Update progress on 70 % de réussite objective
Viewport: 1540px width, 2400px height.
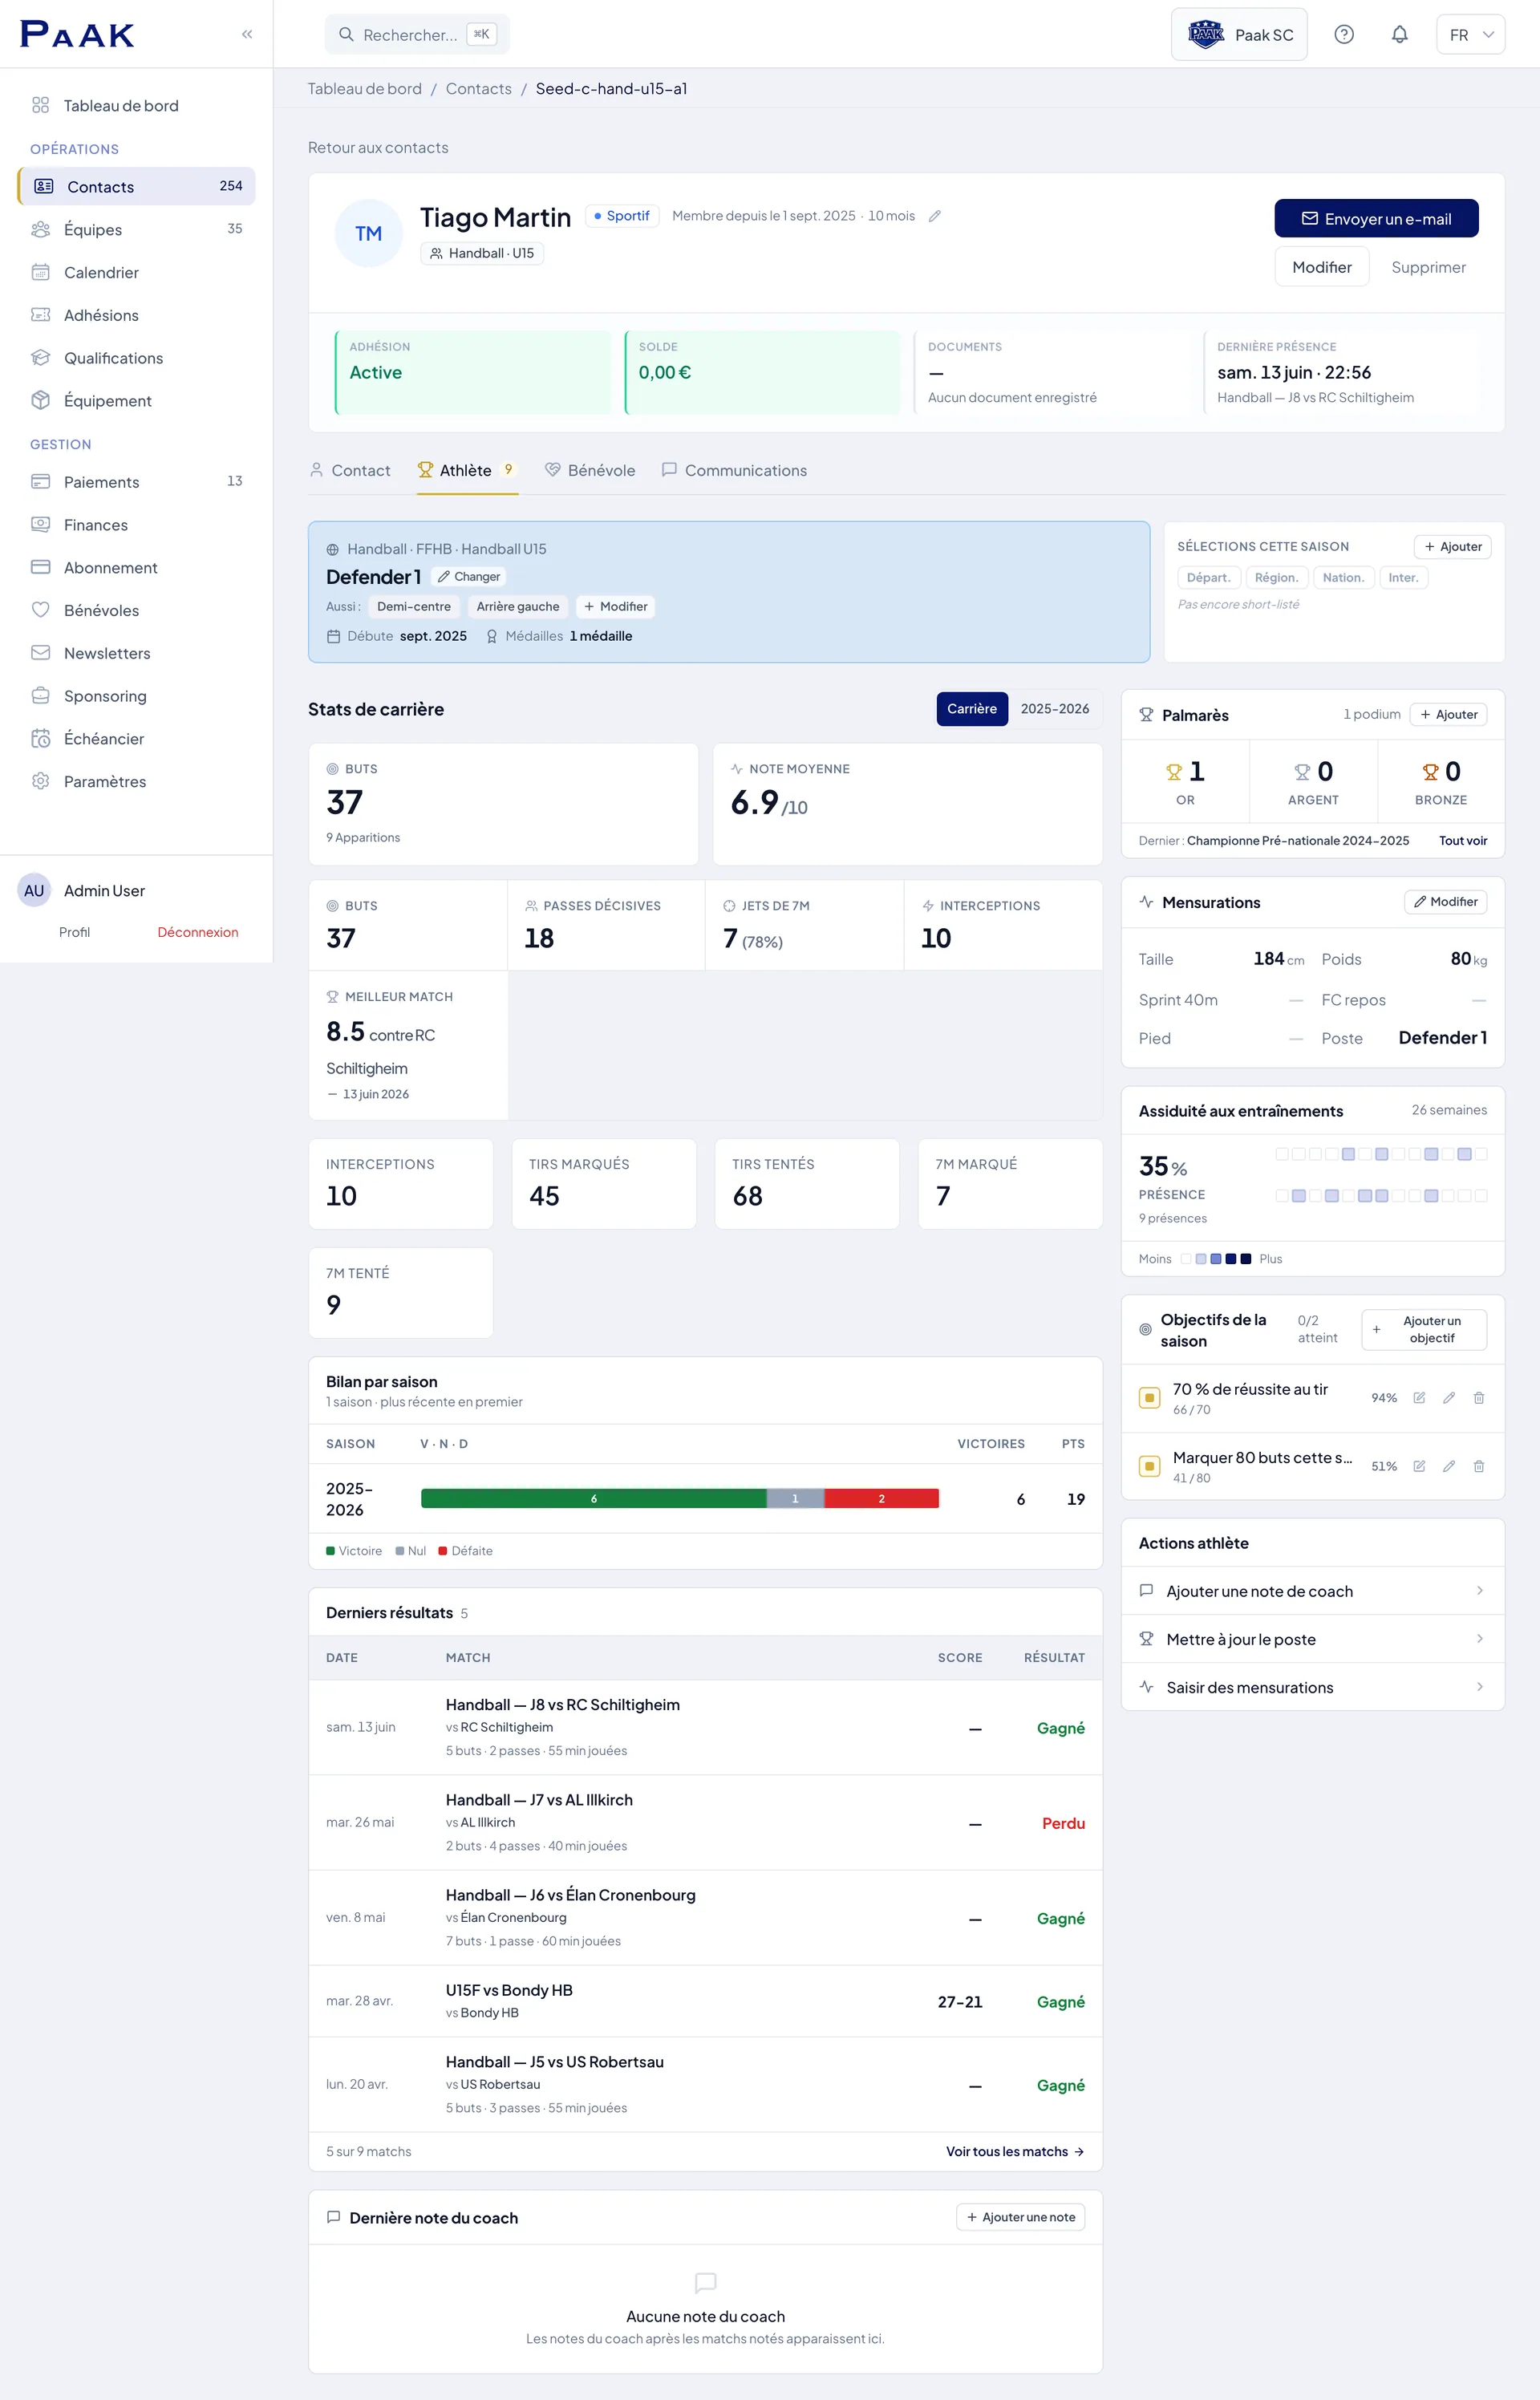click(1418, 1398)
